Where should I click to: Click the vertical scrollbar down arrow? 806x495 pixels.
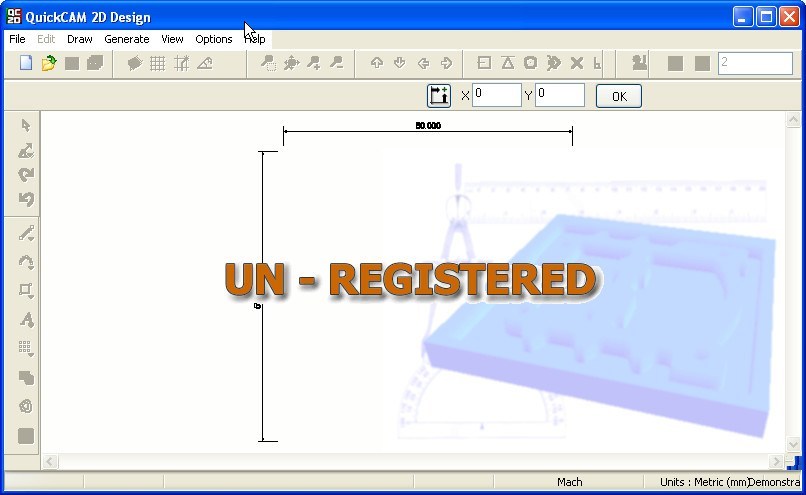[793, 444]
